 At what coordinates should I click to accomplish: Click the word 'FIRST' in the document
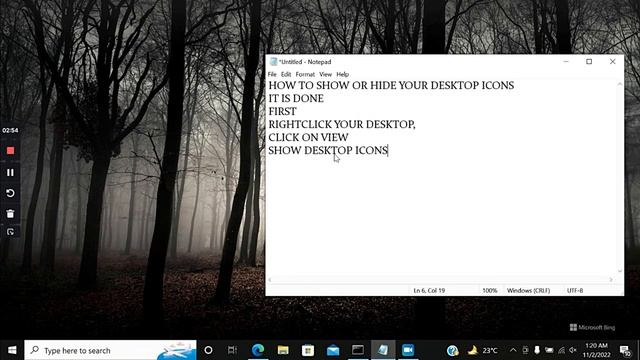coord(282,111)
